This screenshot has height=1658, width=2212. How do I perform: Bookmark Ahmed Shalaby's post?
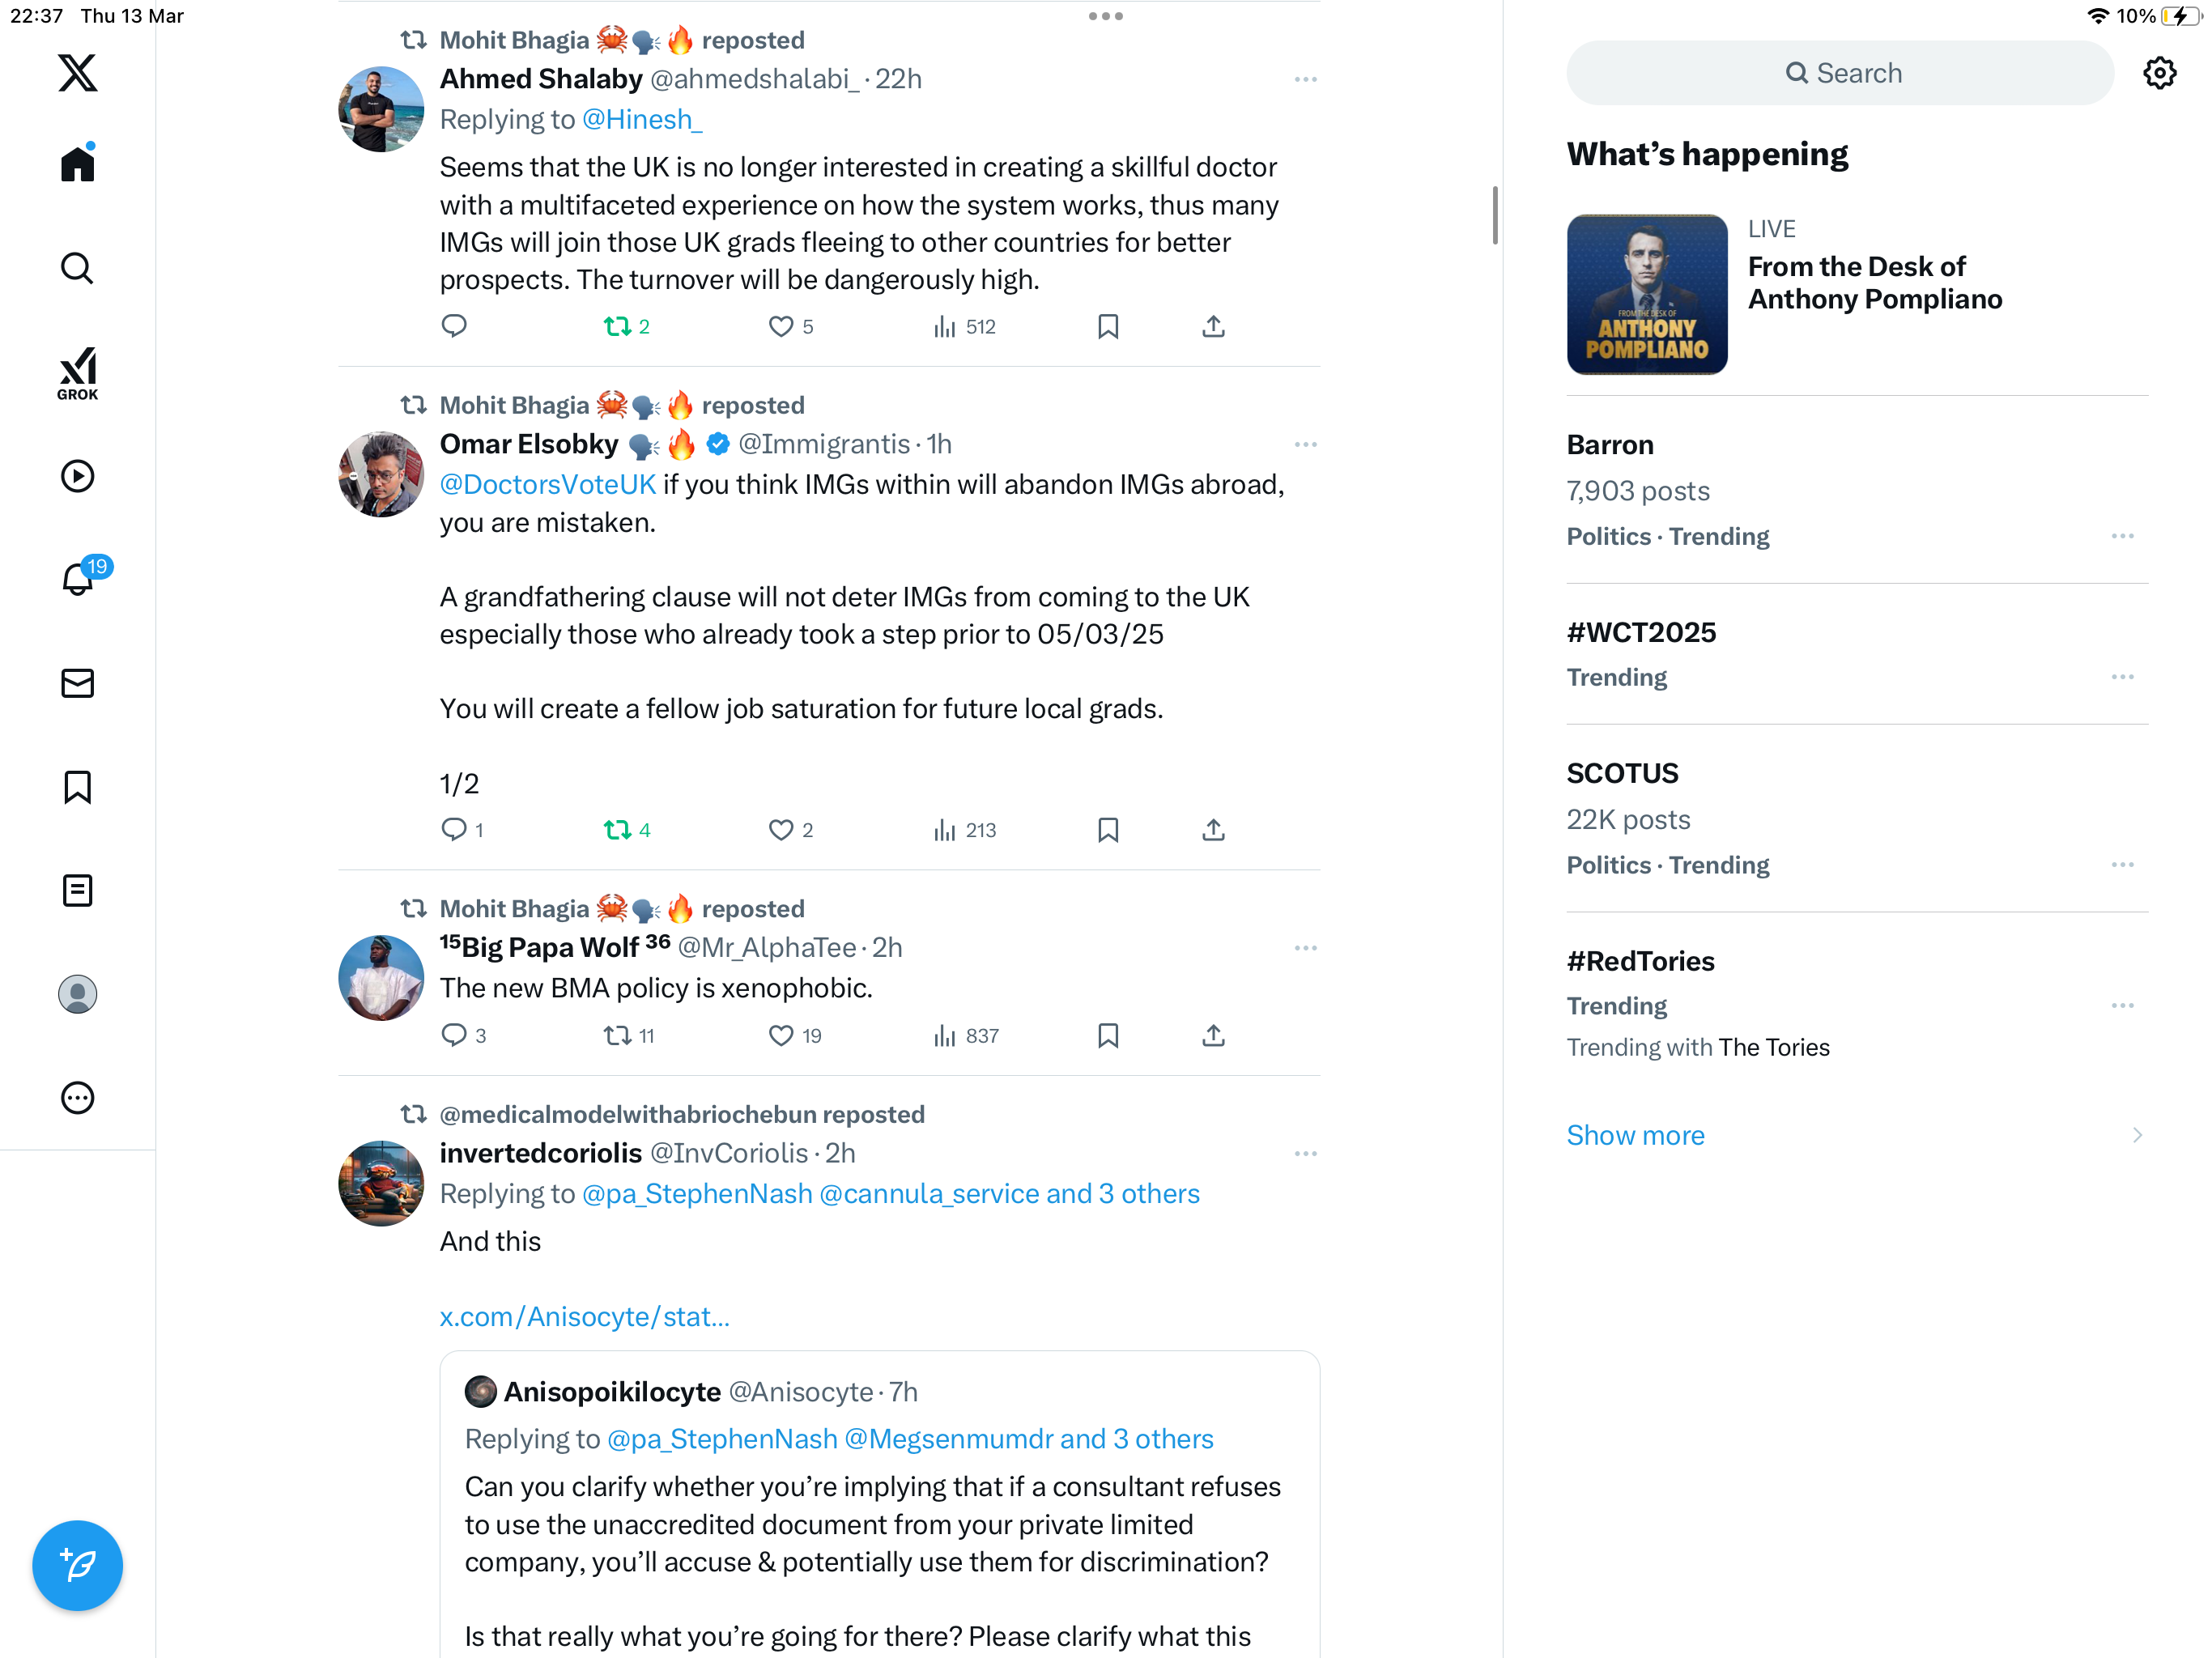1107,326
